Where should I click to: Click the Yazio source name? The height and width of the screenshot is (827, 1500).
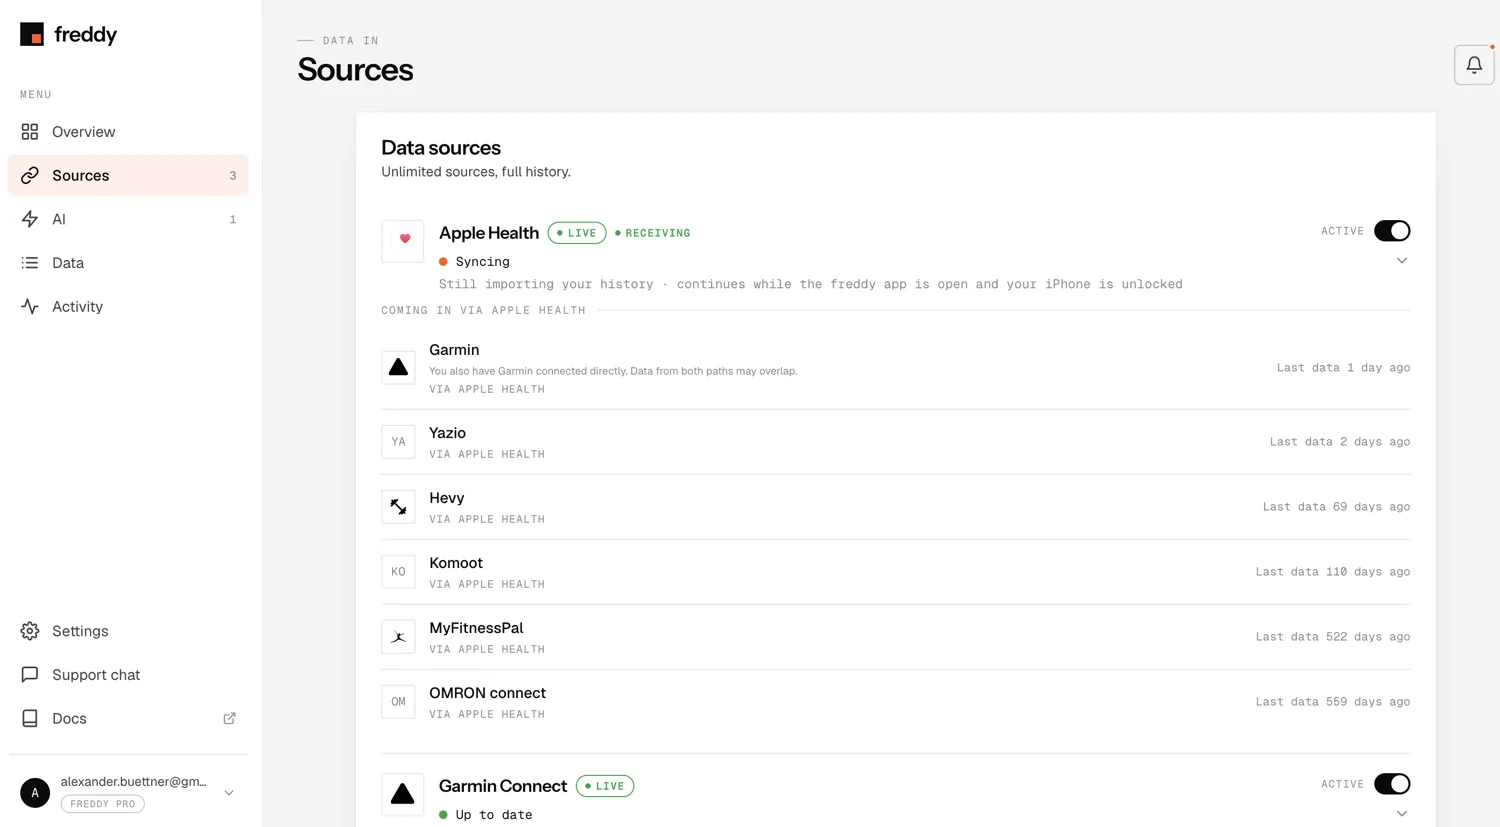pos(447,433)
